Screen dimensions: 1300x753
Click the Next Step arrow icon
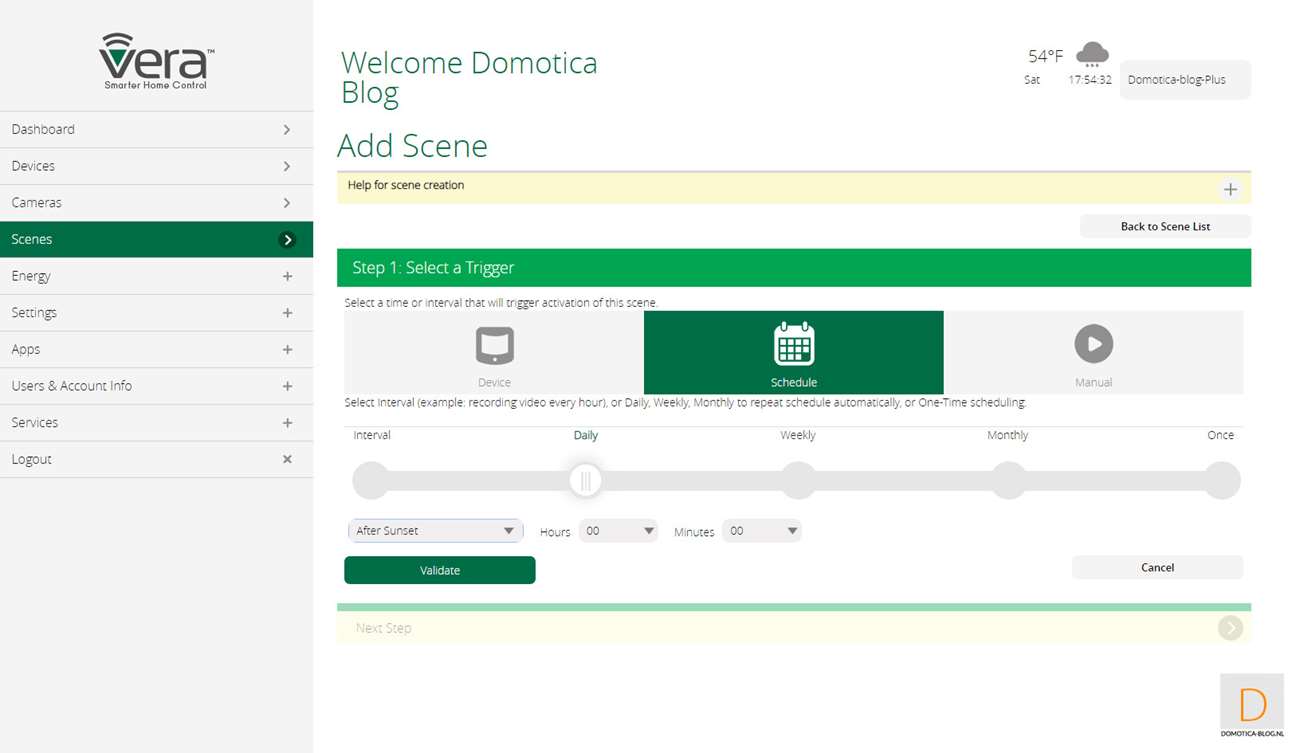(x=1230, y=628)
